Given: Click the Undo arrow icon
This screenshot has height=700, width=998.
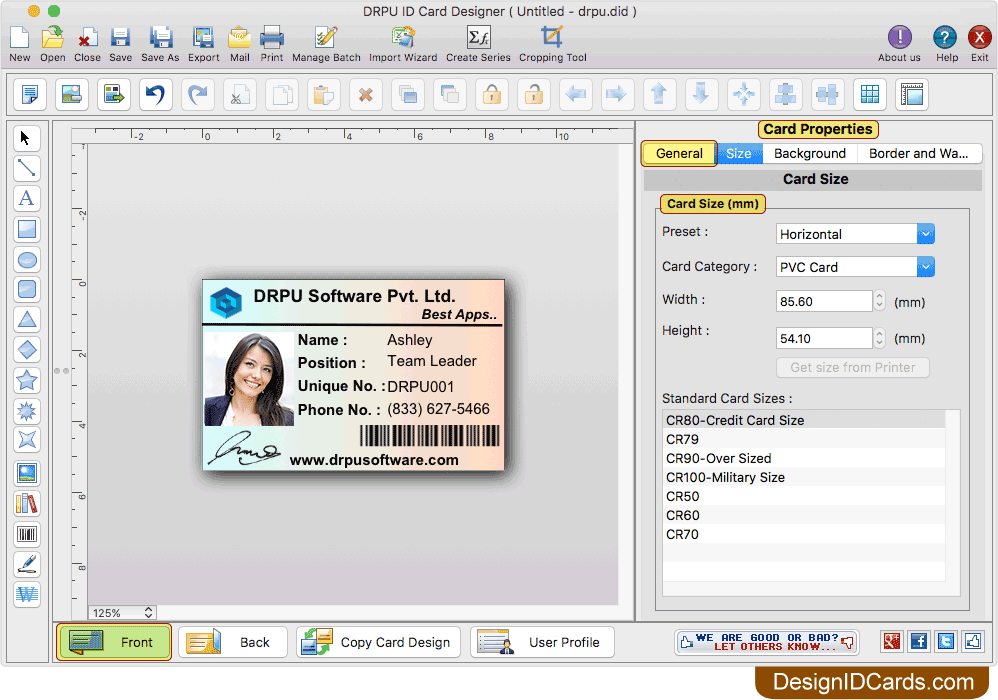Looking at the screenshot, I should 156,95.
